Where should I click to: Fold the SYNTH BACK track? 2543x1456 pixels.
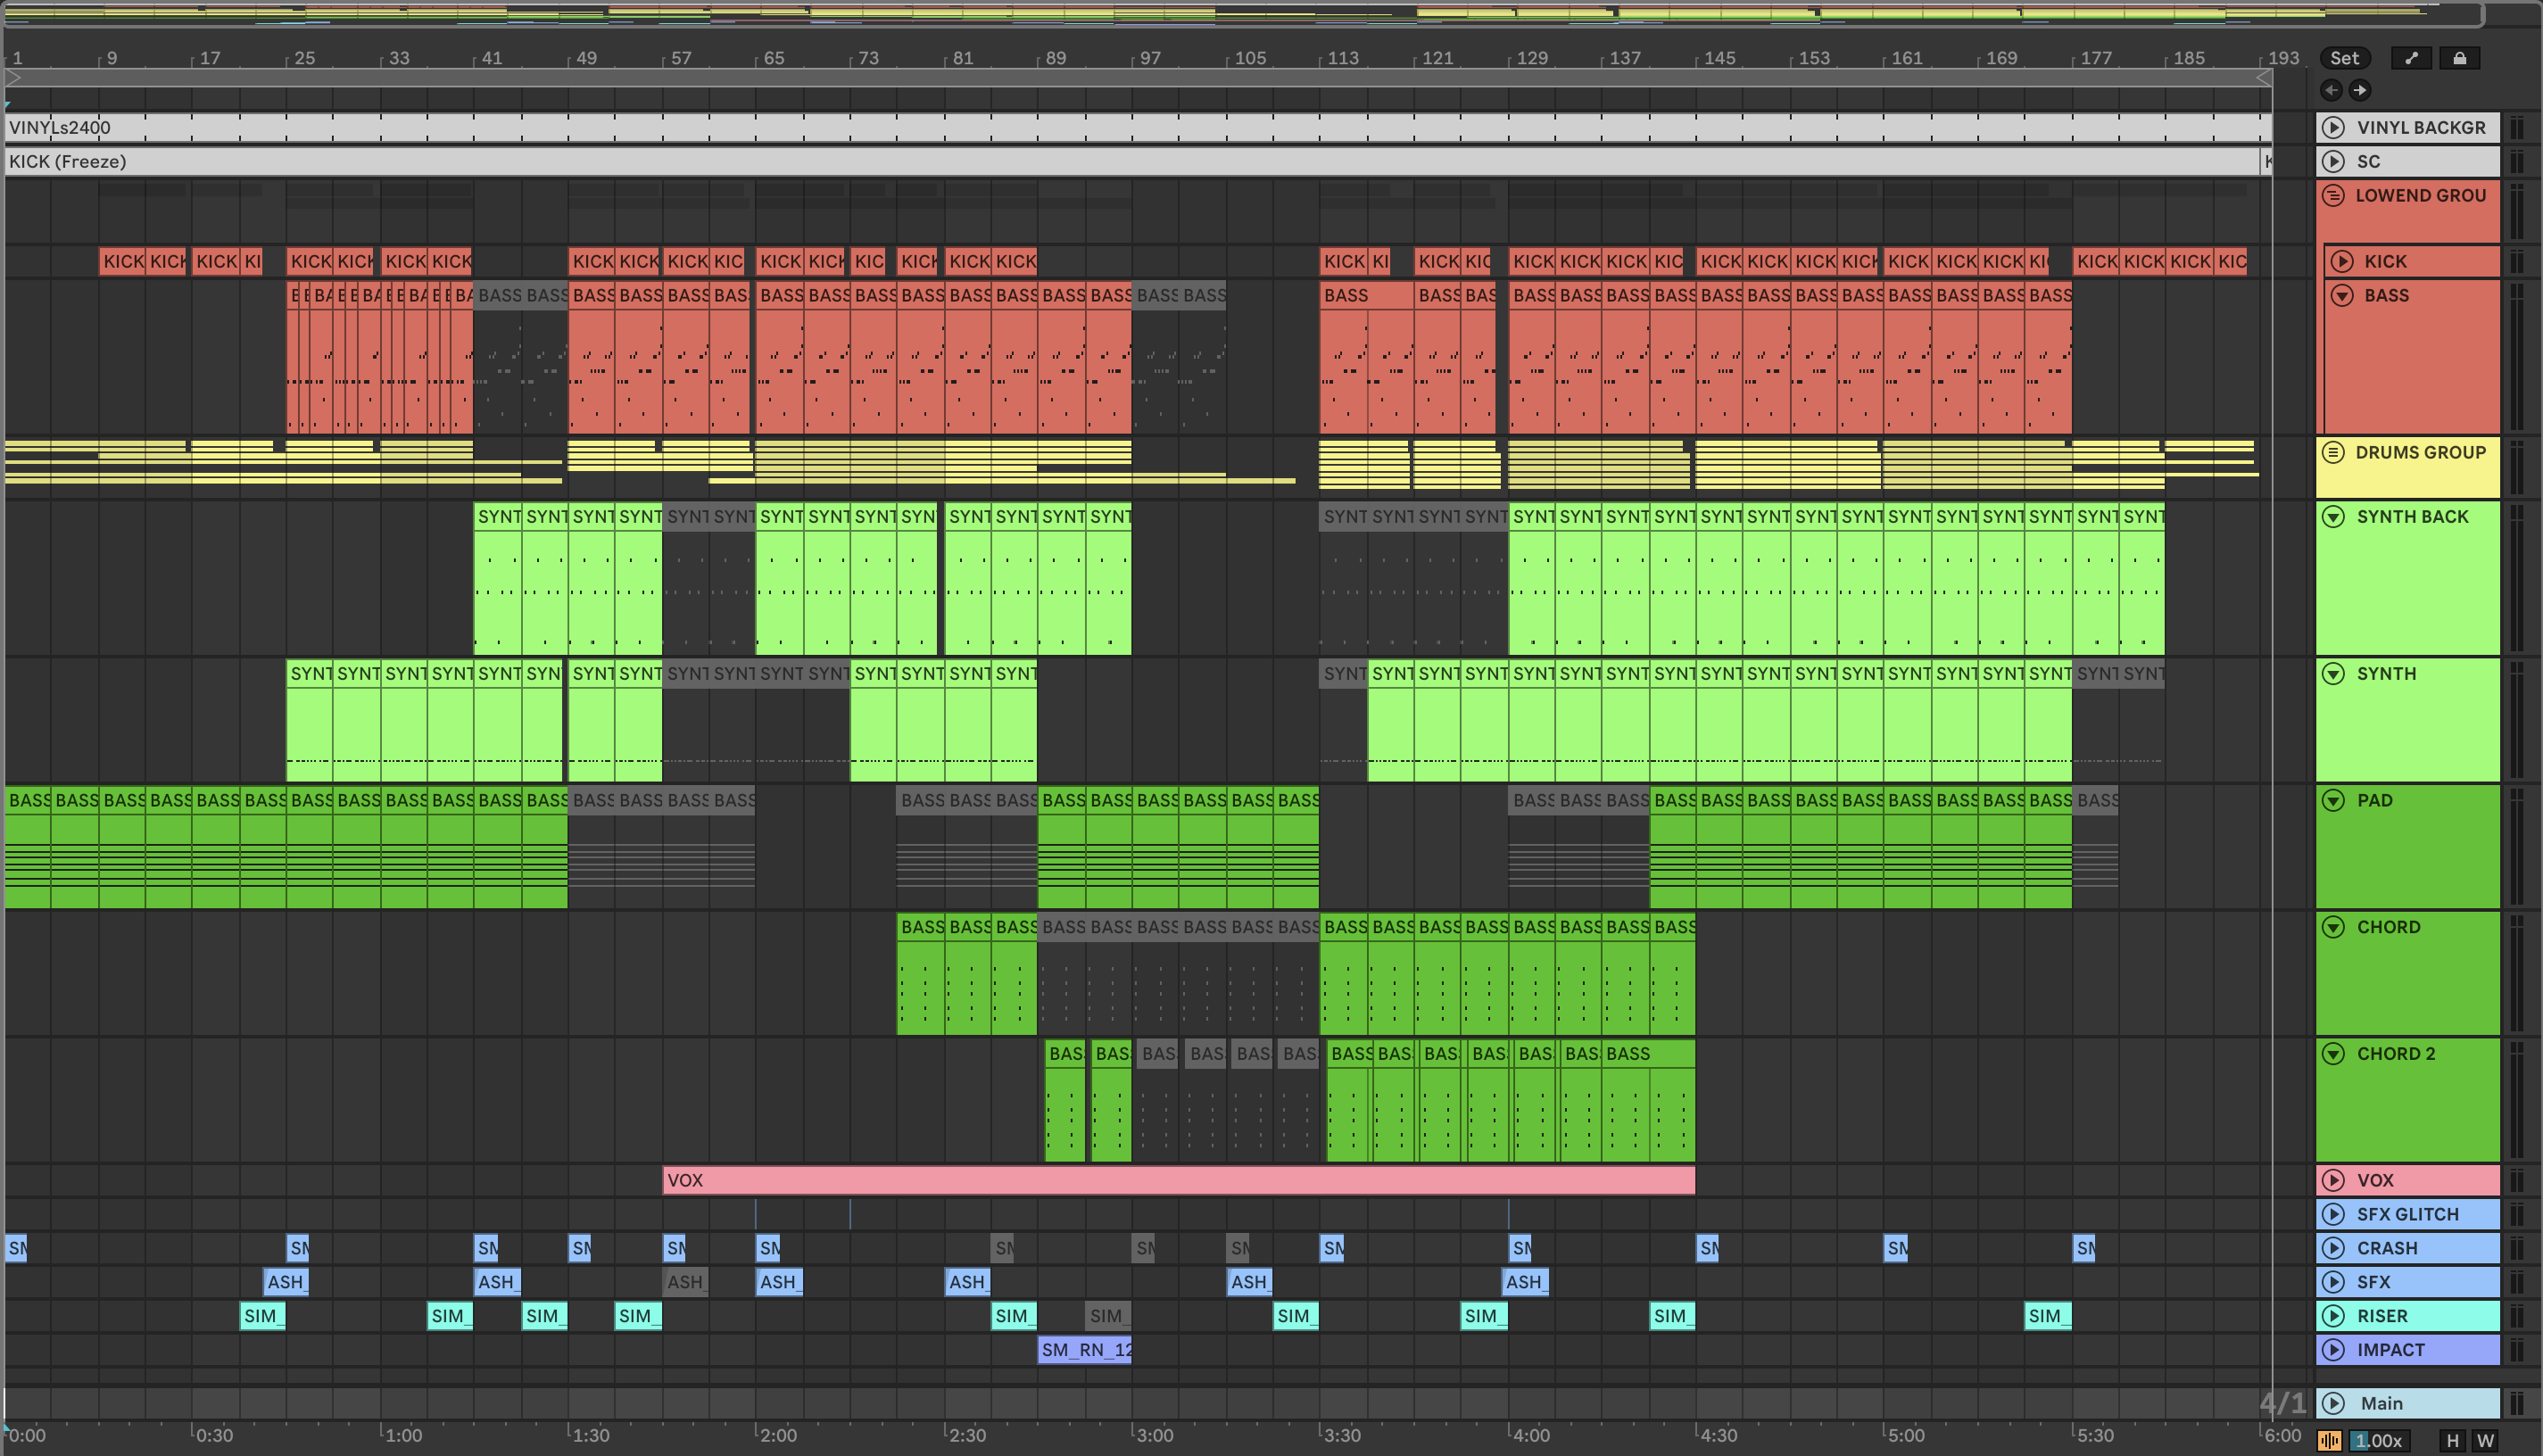pos(2333,517)
